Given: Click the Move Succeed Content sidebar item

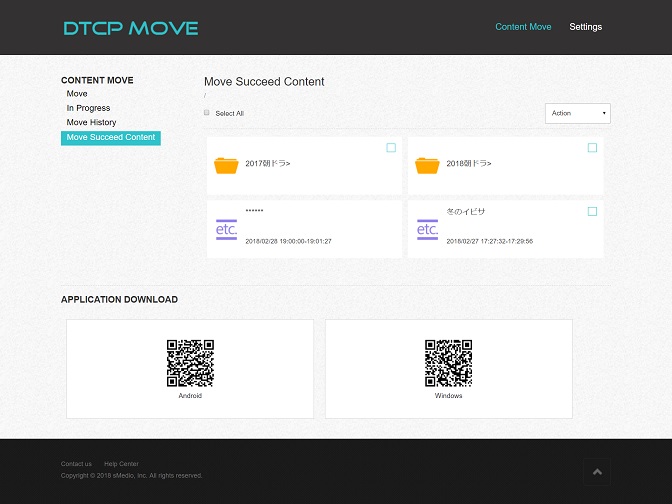Looking at the screenshot, I should click(110, 137).
